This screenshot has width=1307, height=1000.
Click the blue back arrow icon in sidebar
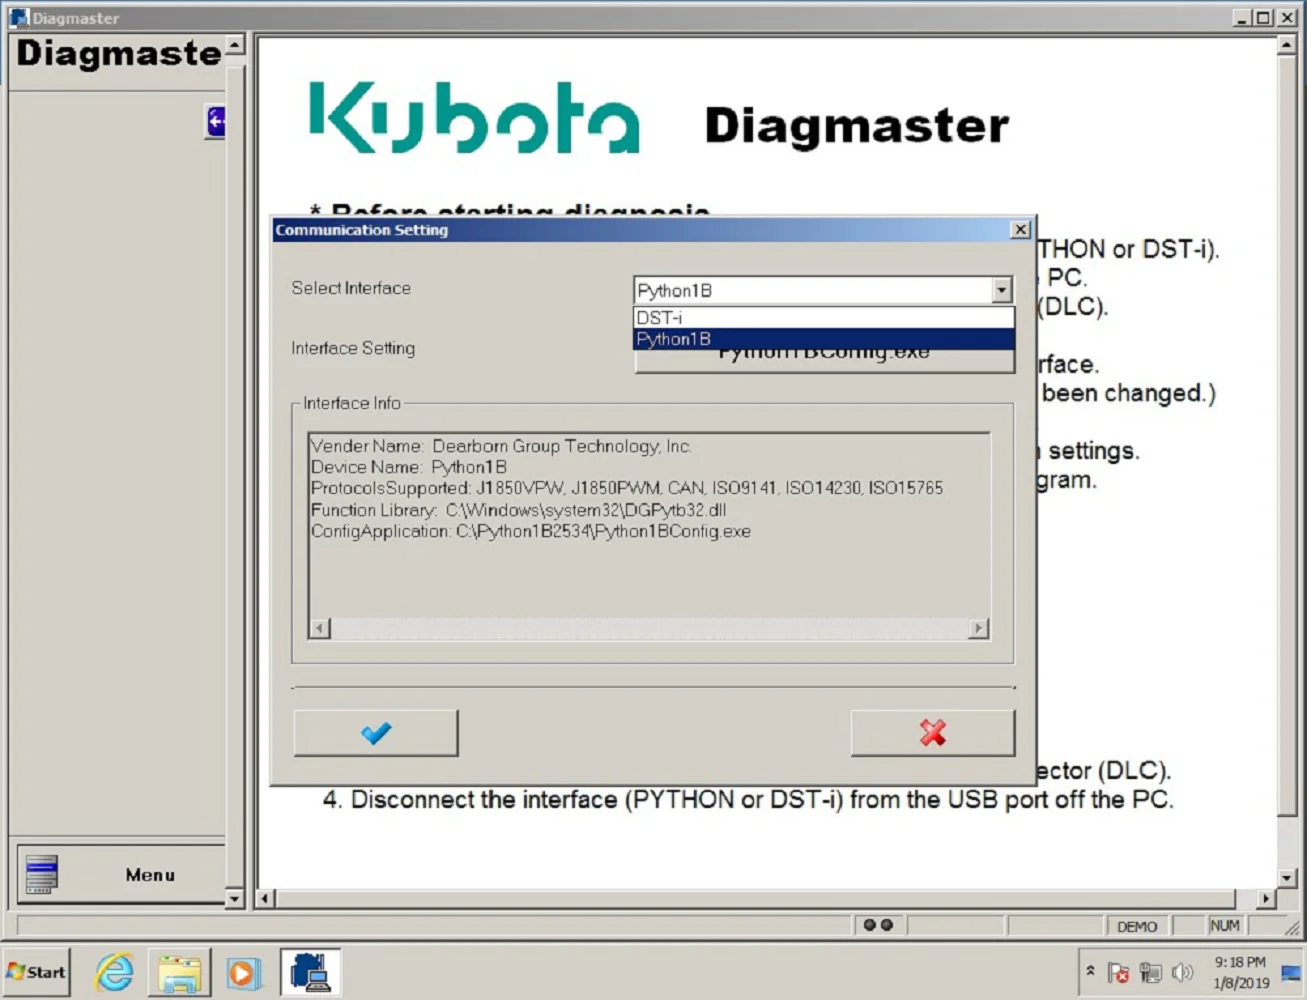(x=215, y=121)
